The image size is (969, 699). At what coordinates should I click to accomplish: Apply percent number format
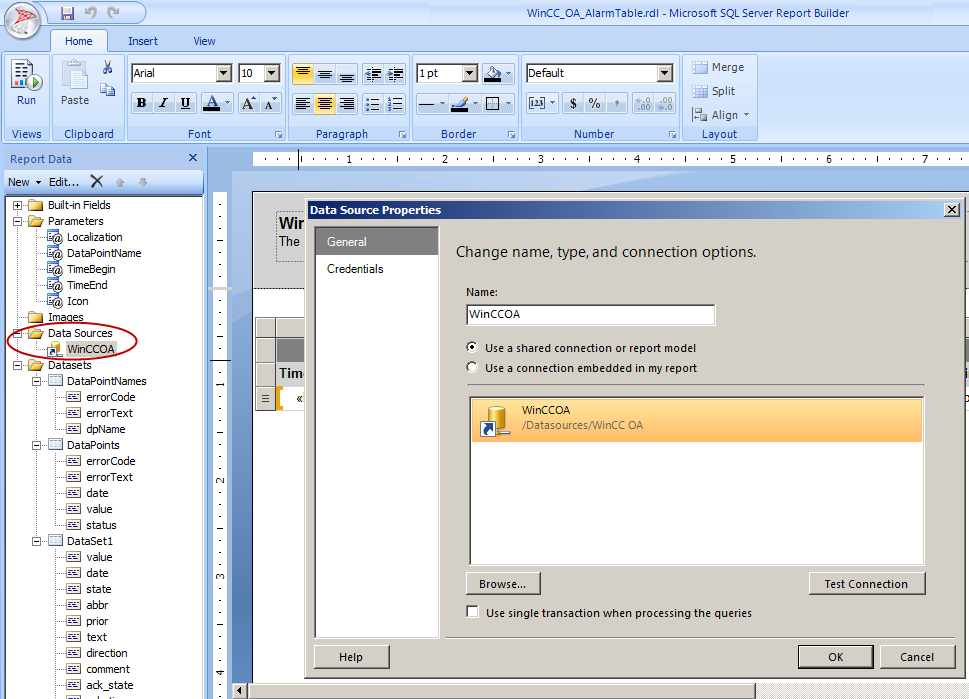[x=594, y=103]
